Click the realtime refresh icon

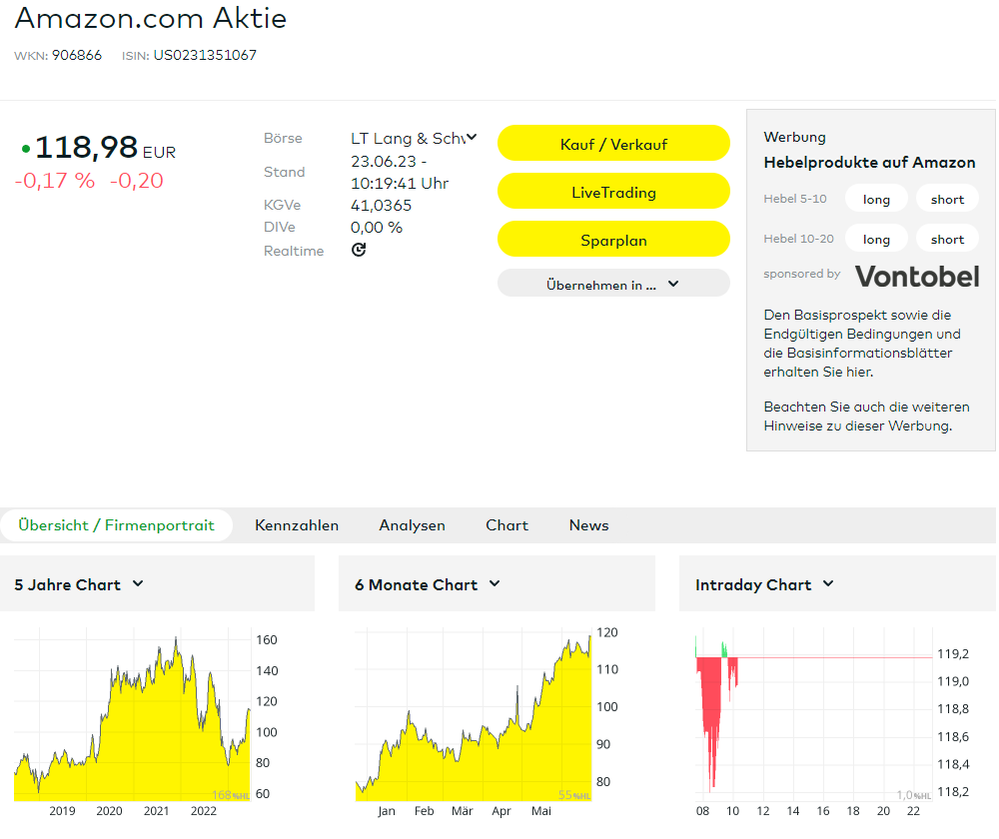[359, 250]
